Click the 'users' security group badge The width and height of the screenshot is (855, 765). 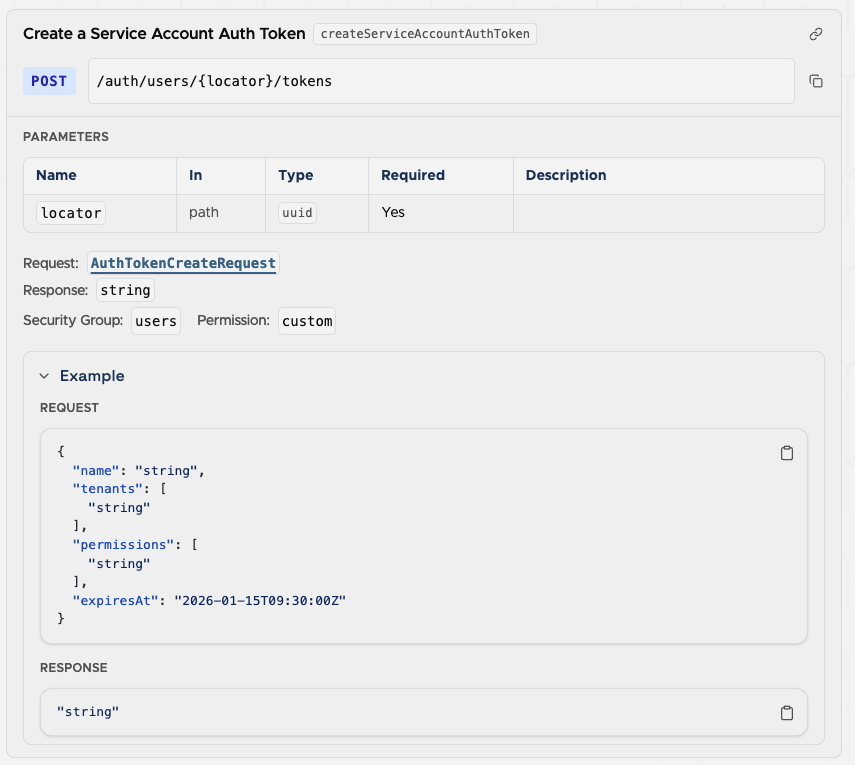(156, 321)
